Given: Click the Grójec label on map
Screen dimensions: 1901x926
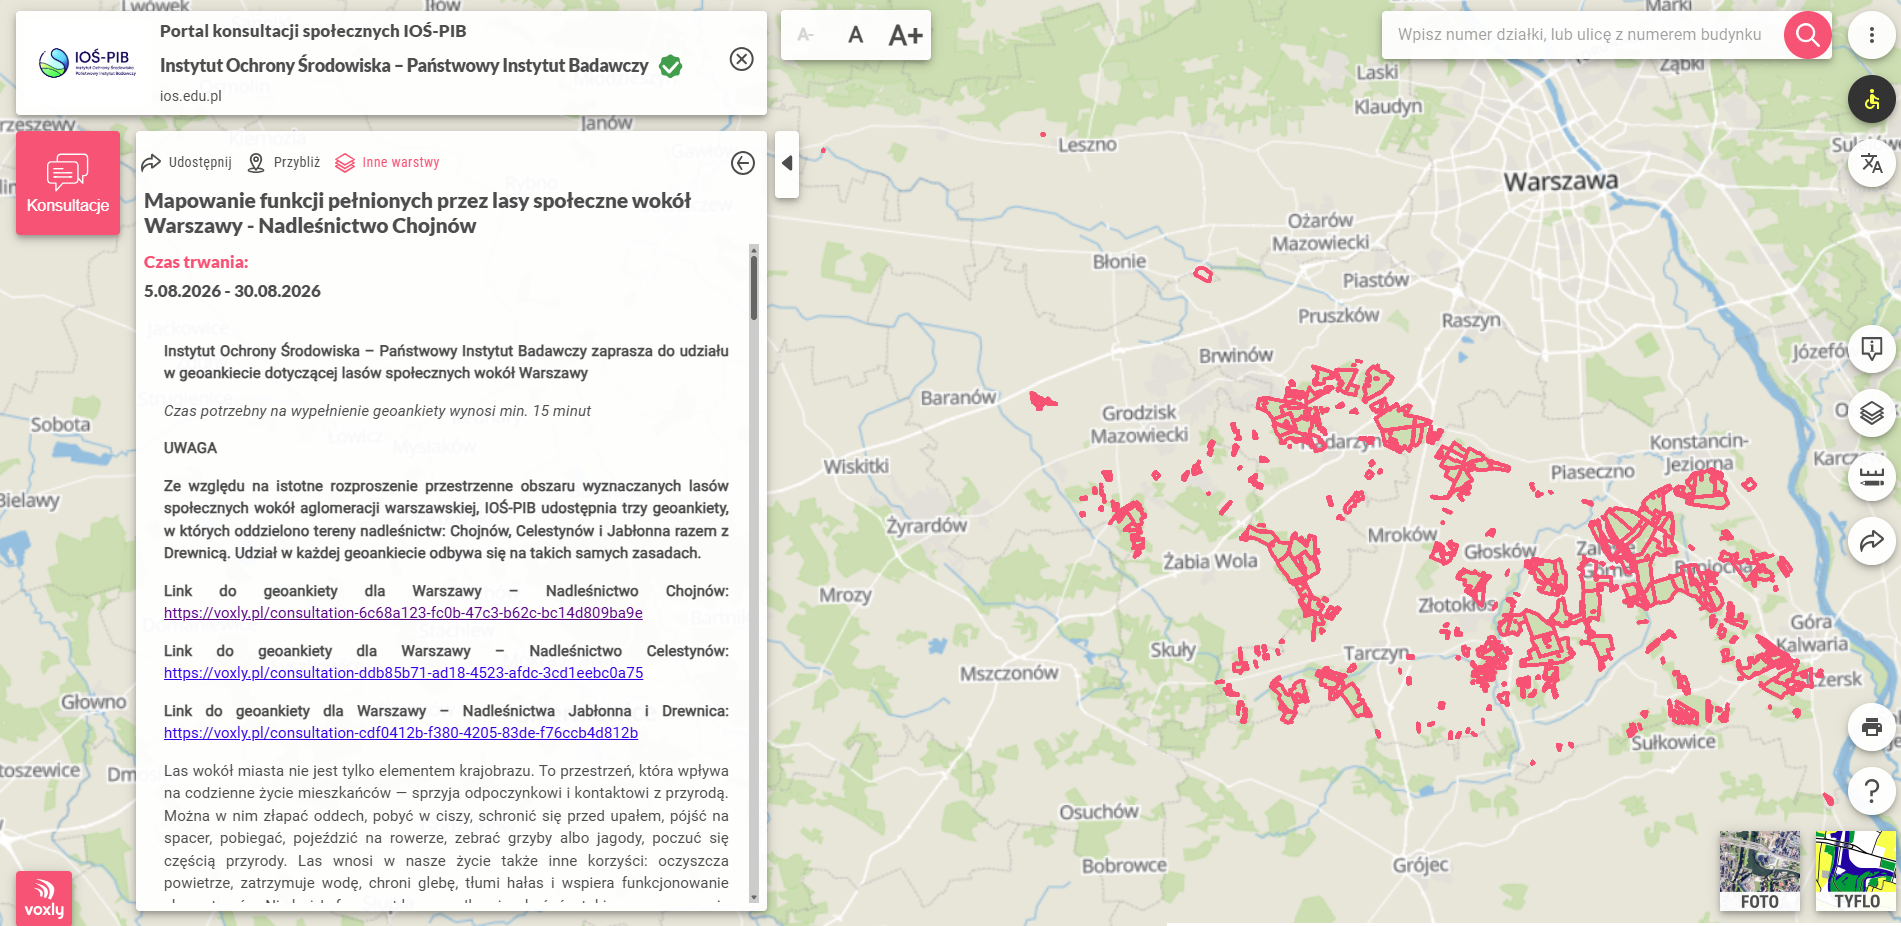Looking at the screenshot, I should (x=1420, y=865).
